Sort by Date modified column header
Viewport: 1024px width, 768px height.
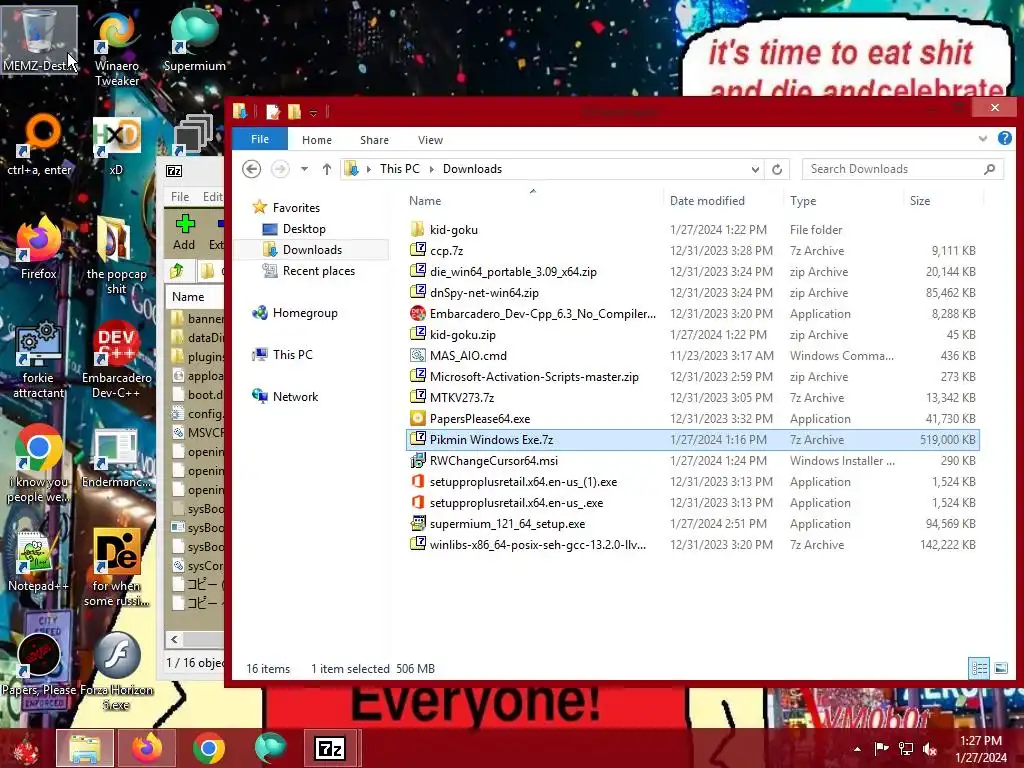707,200
